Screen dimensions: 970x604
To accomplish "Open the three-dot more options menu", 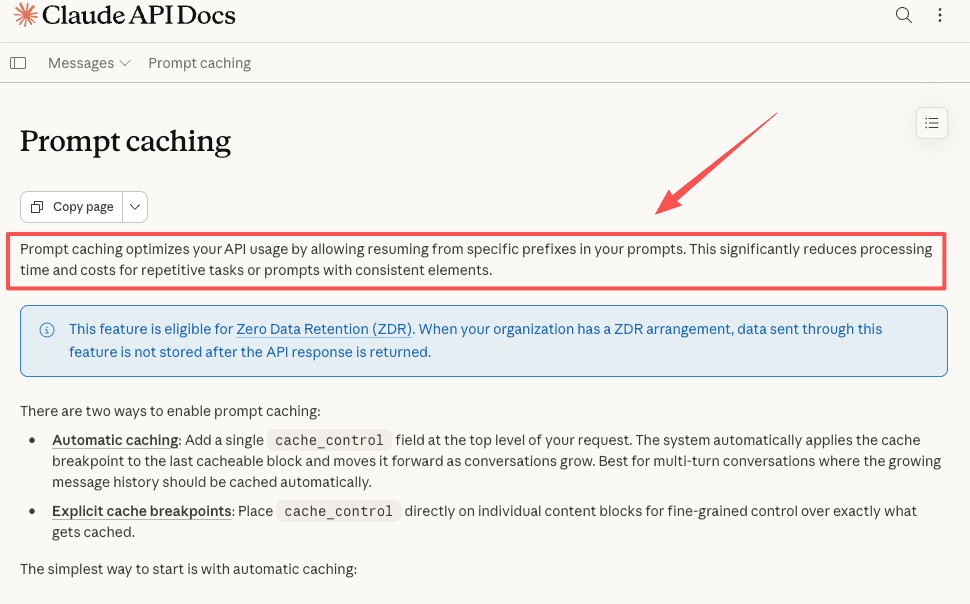I will tap(940, 15).
